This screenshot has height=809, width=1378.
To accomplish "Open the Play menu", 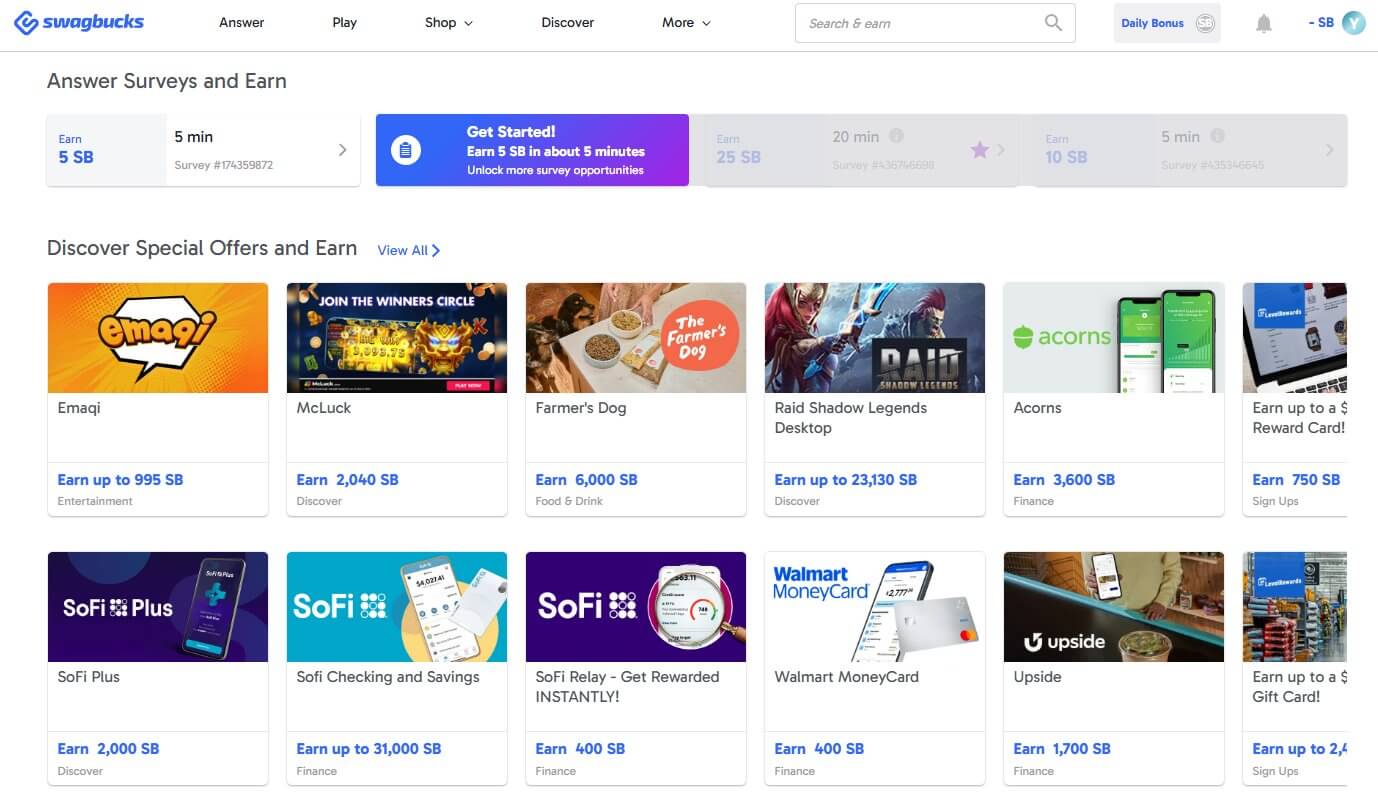I will [x=344, y=22].
